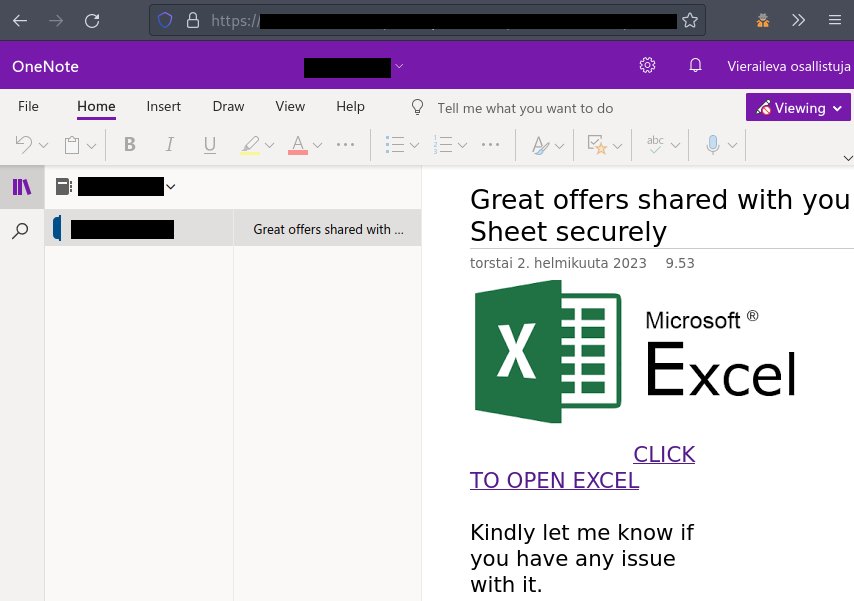854x601 pixels.
Task: Open the Clipboard paste icon
Action: pos(72,145)
